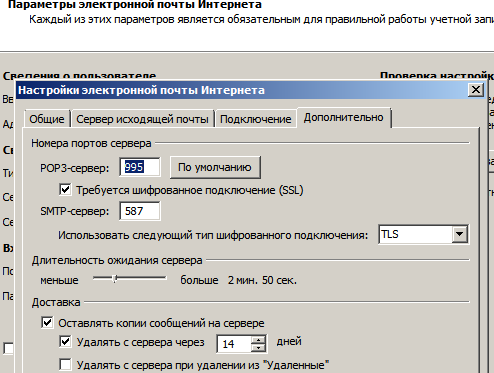Click the По умолчанию button
The image size is (494, 373).
click(215, 167)
